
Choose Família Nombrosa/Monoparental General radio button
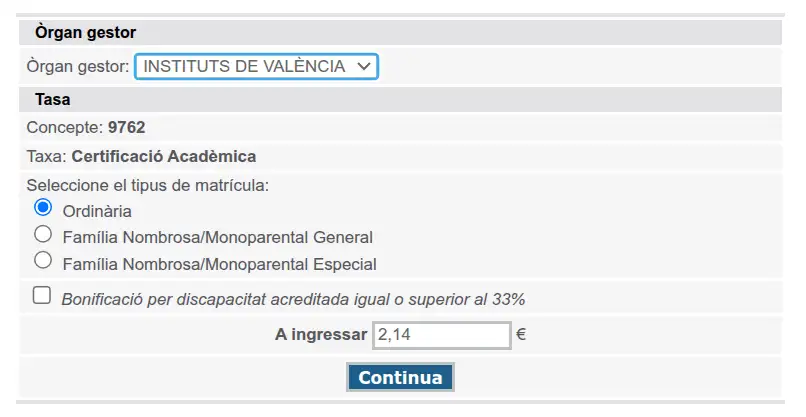[42, 234]
